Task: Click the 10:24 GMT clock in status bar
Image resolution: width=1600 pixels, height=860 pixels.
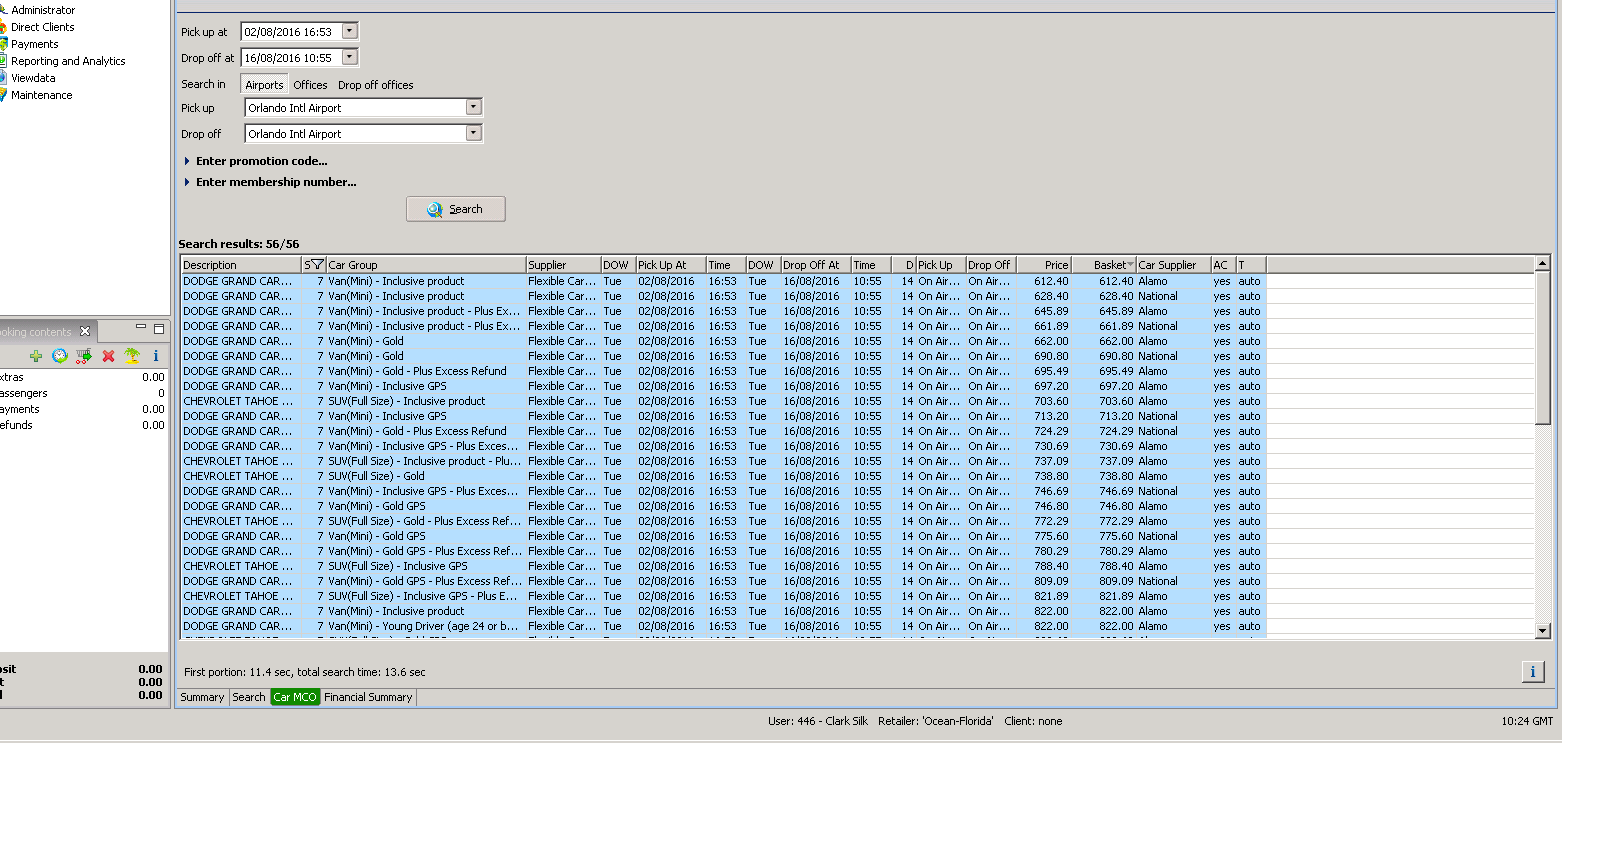Action: coord(1527,721)
